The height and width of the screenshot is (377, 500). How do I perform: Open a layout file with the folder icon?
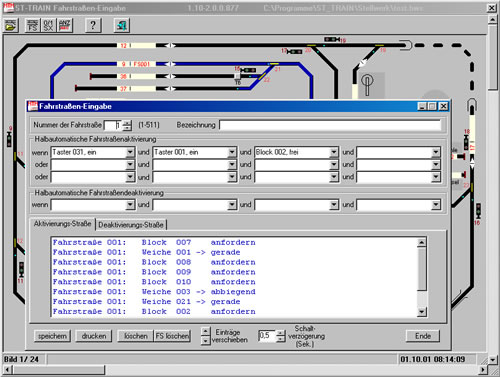pos(11,25)
